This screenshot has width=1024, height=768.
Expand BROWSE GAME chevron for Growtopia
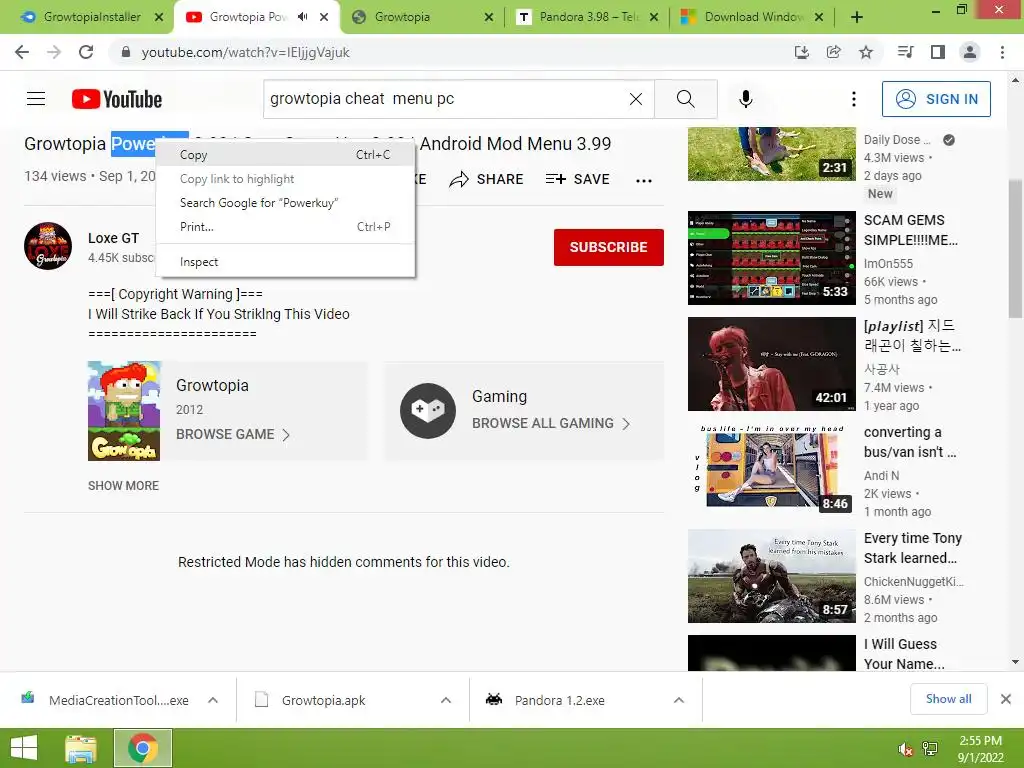click(x=285, y=435)
